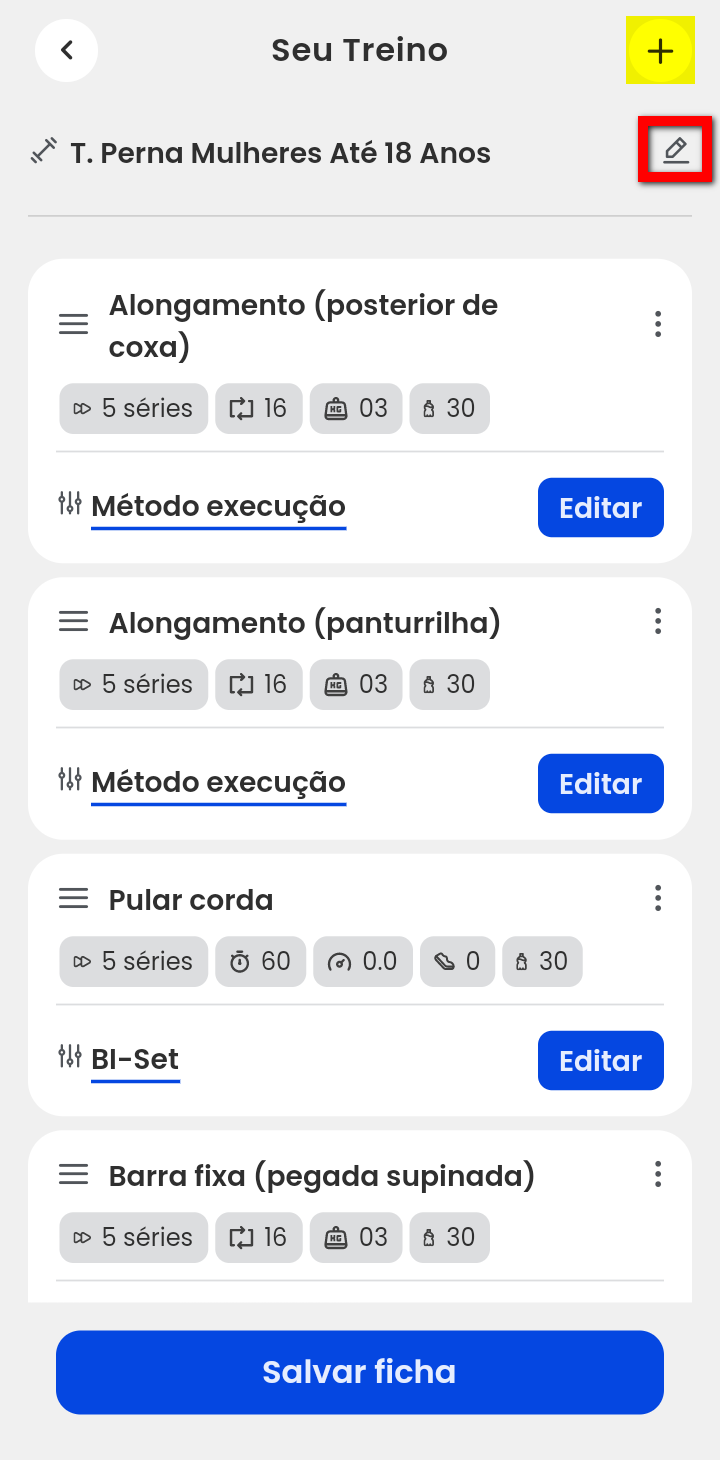Click sliders icon beside BI-Set

(70, 1056)
